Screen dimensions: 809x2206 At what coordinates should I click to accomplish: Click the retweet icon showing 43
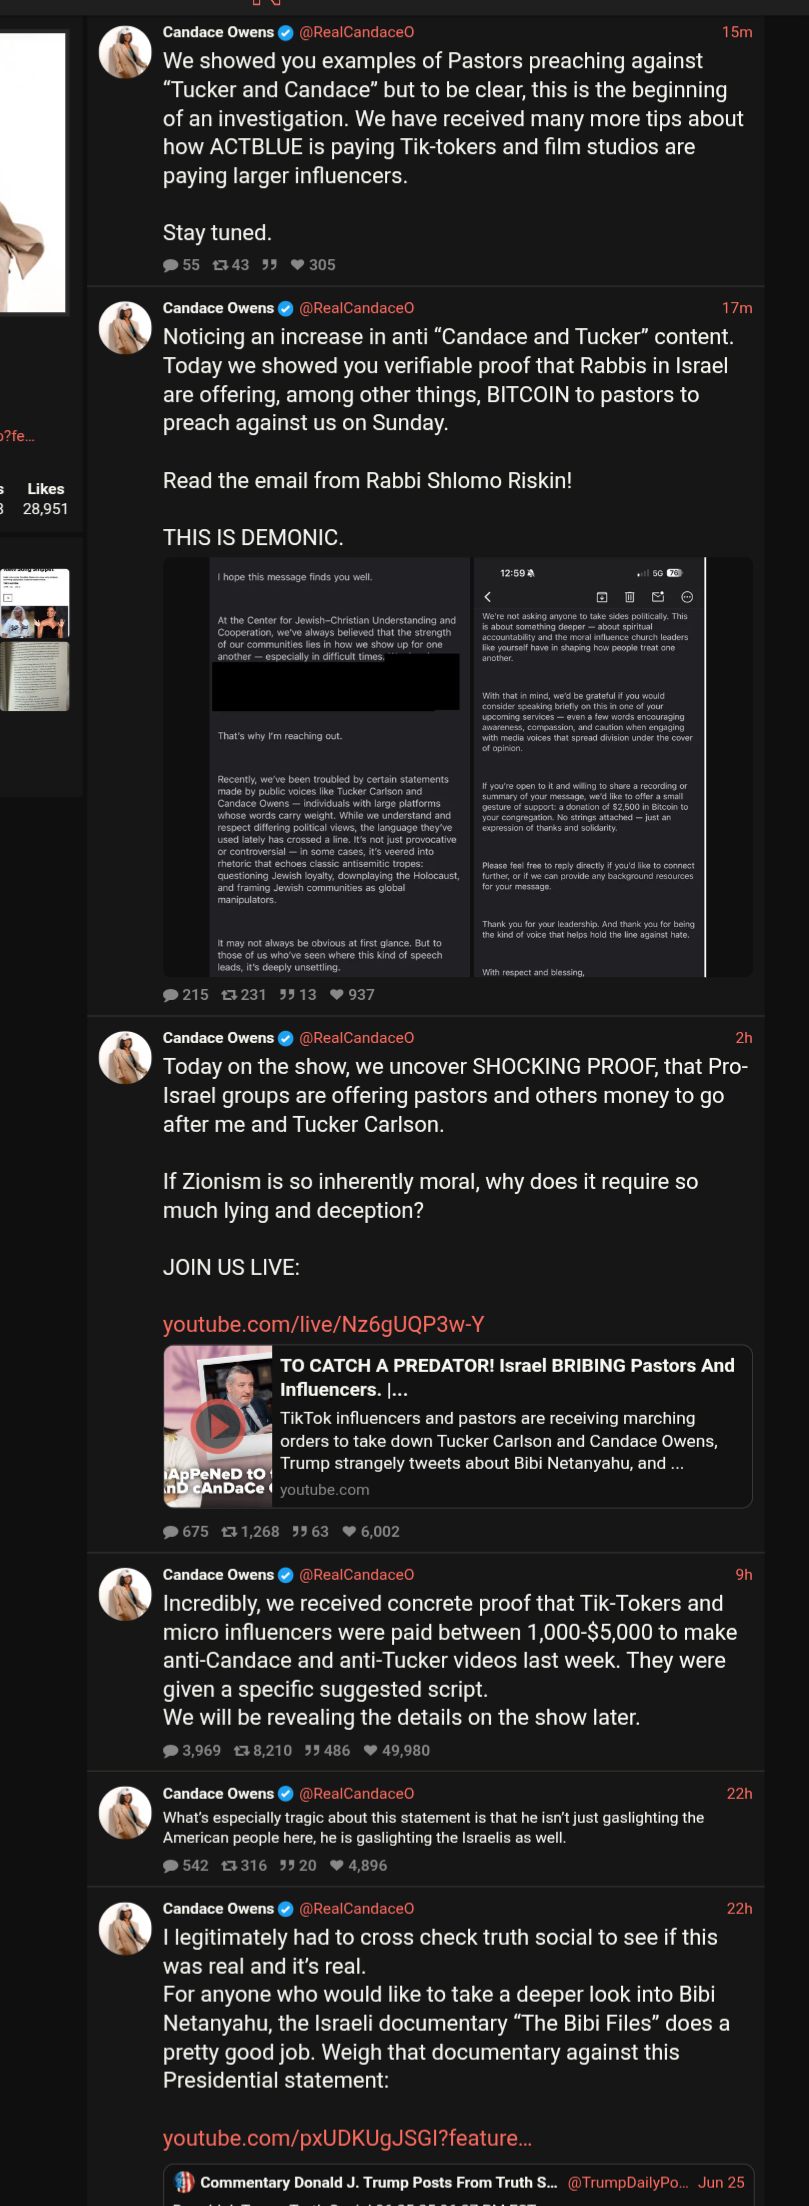point(220,265)
